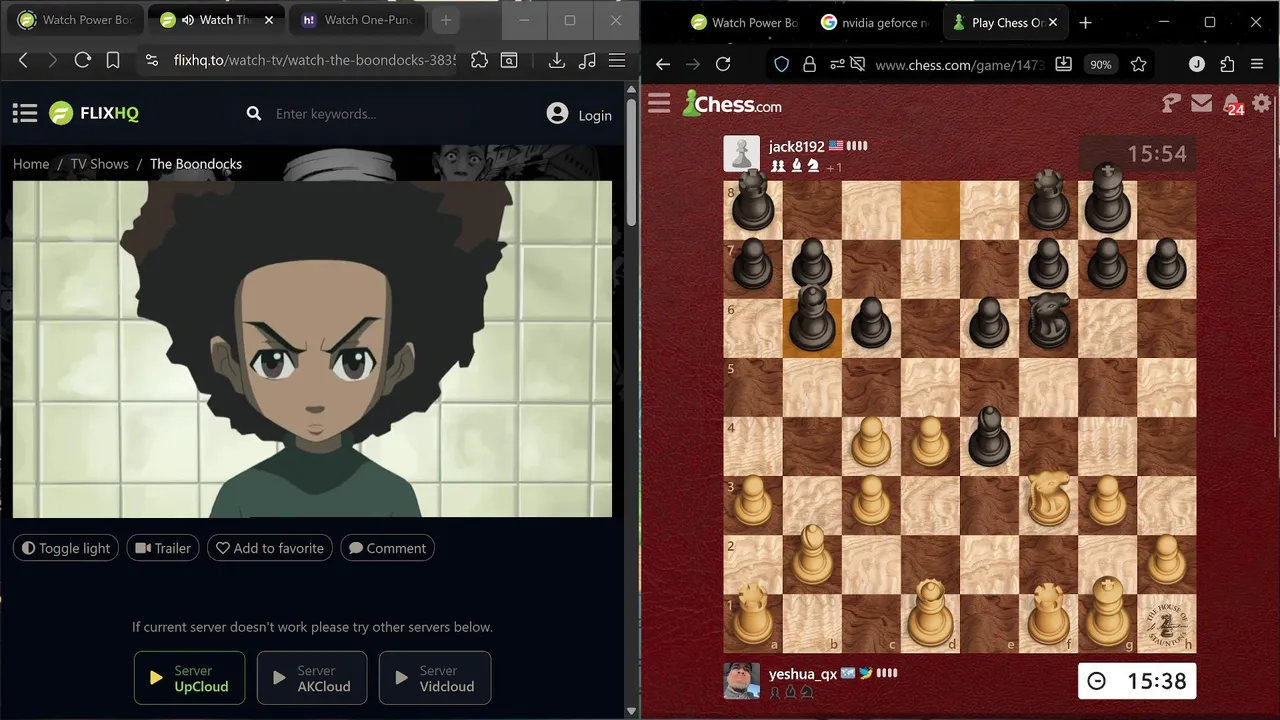
Task: Open Firefox application menu
Action: pyautogui.click(x=1258, y=64)
